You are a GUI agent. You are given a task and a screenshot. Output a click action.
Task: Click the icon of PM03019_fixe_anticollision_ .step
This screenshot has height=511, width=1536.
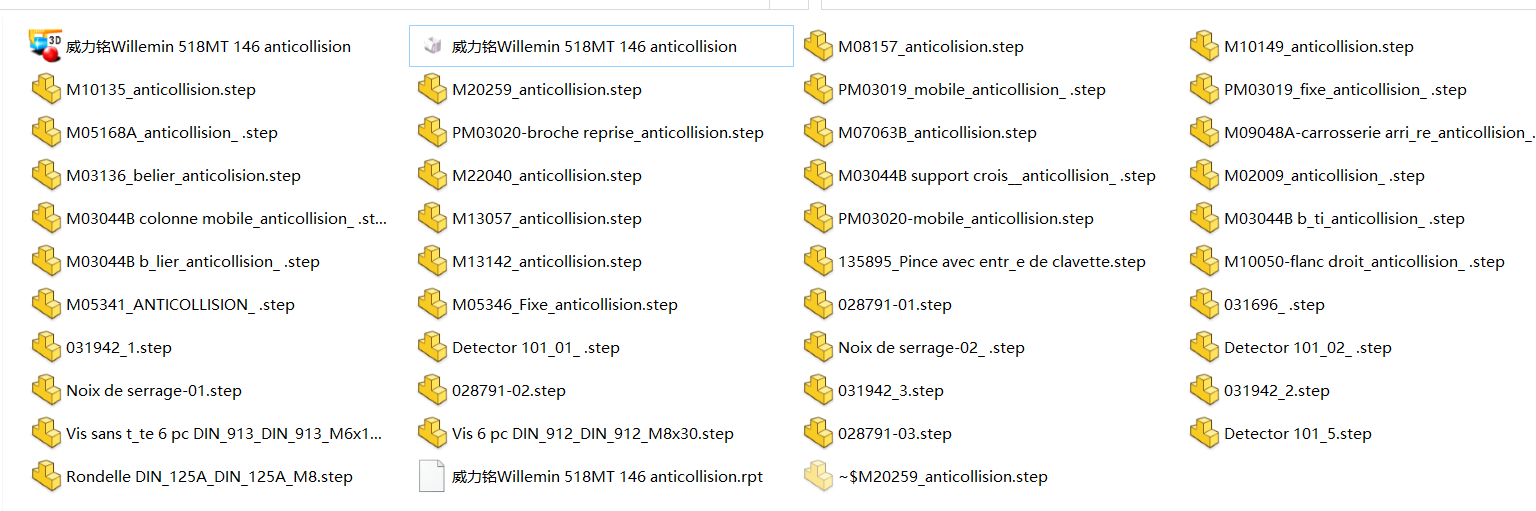pos(1205,89)
